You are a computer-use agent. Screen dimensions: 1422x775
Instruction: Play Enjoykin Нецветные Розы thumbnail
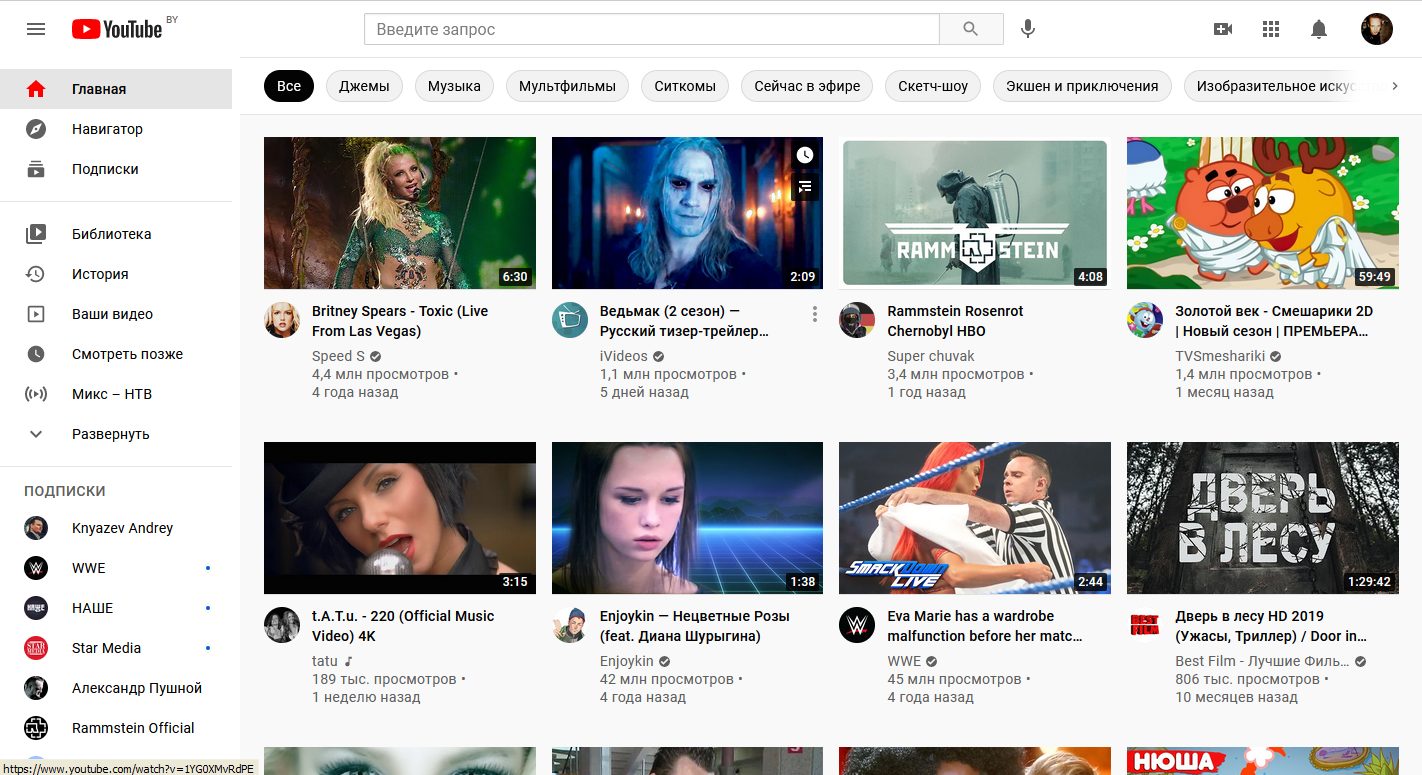coord(687,518)
